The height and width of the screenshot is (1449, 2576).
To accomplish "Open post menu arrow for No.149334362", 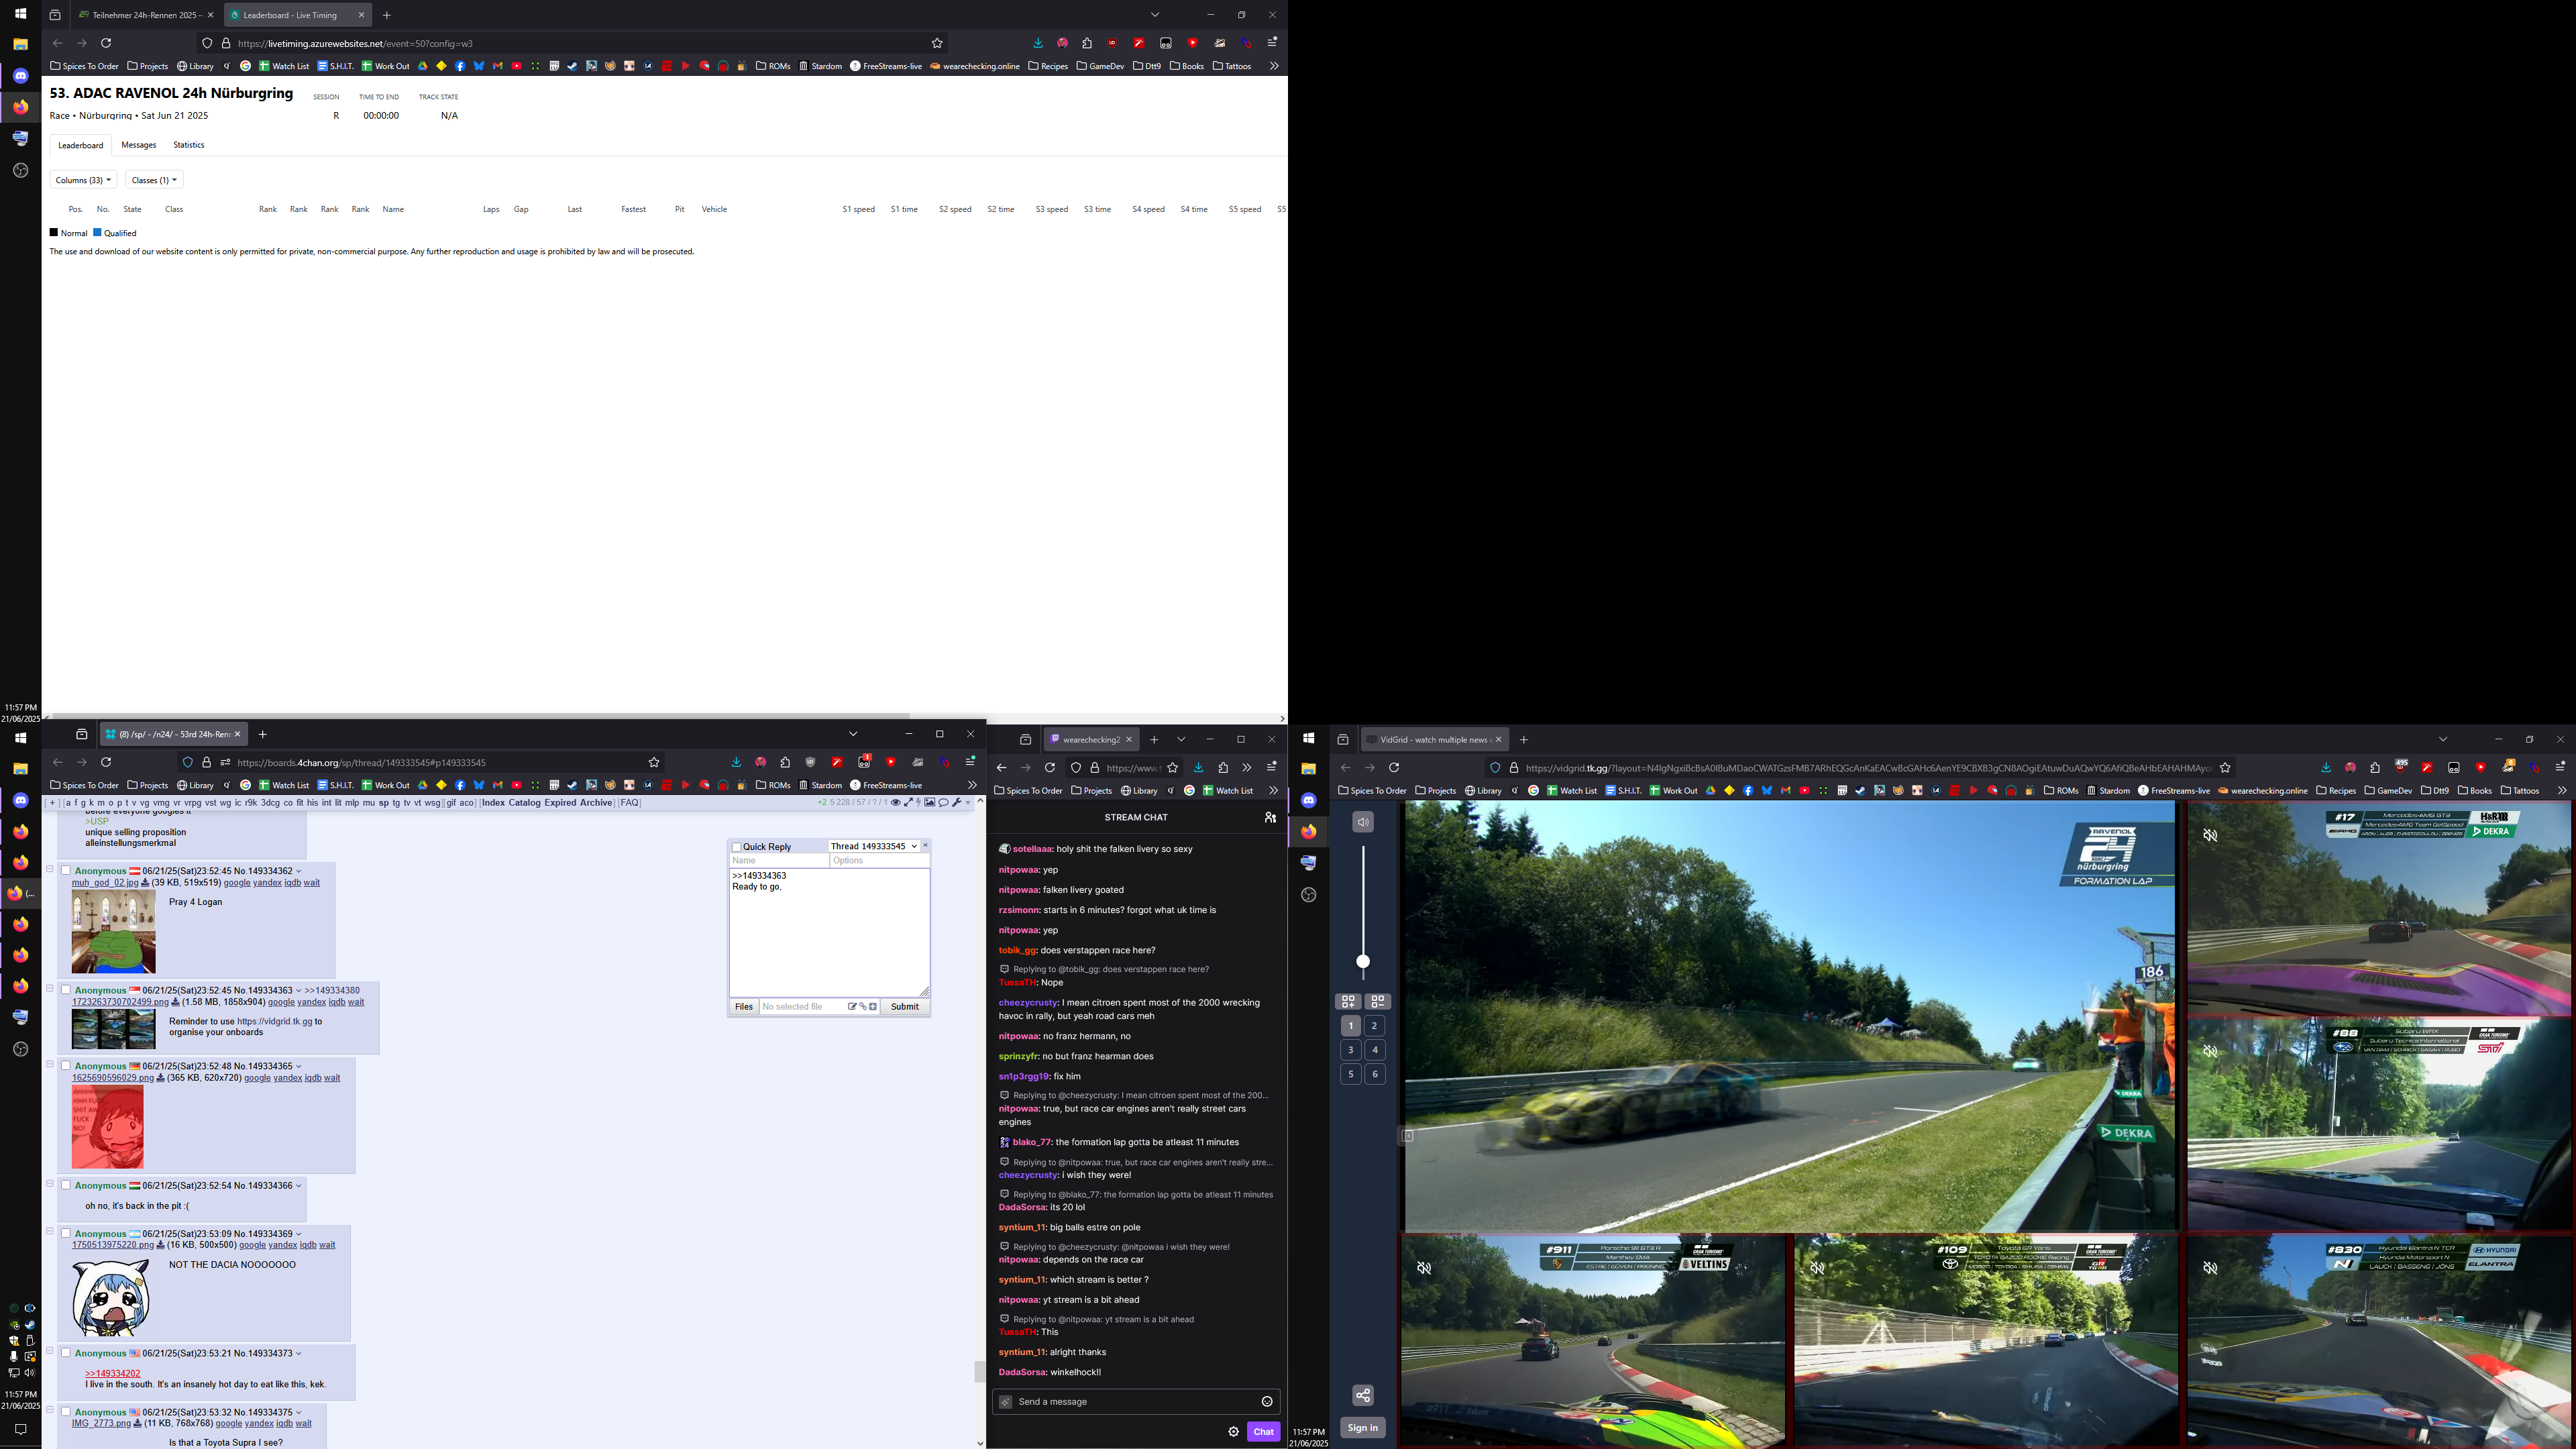I will (x=298, y=871).
